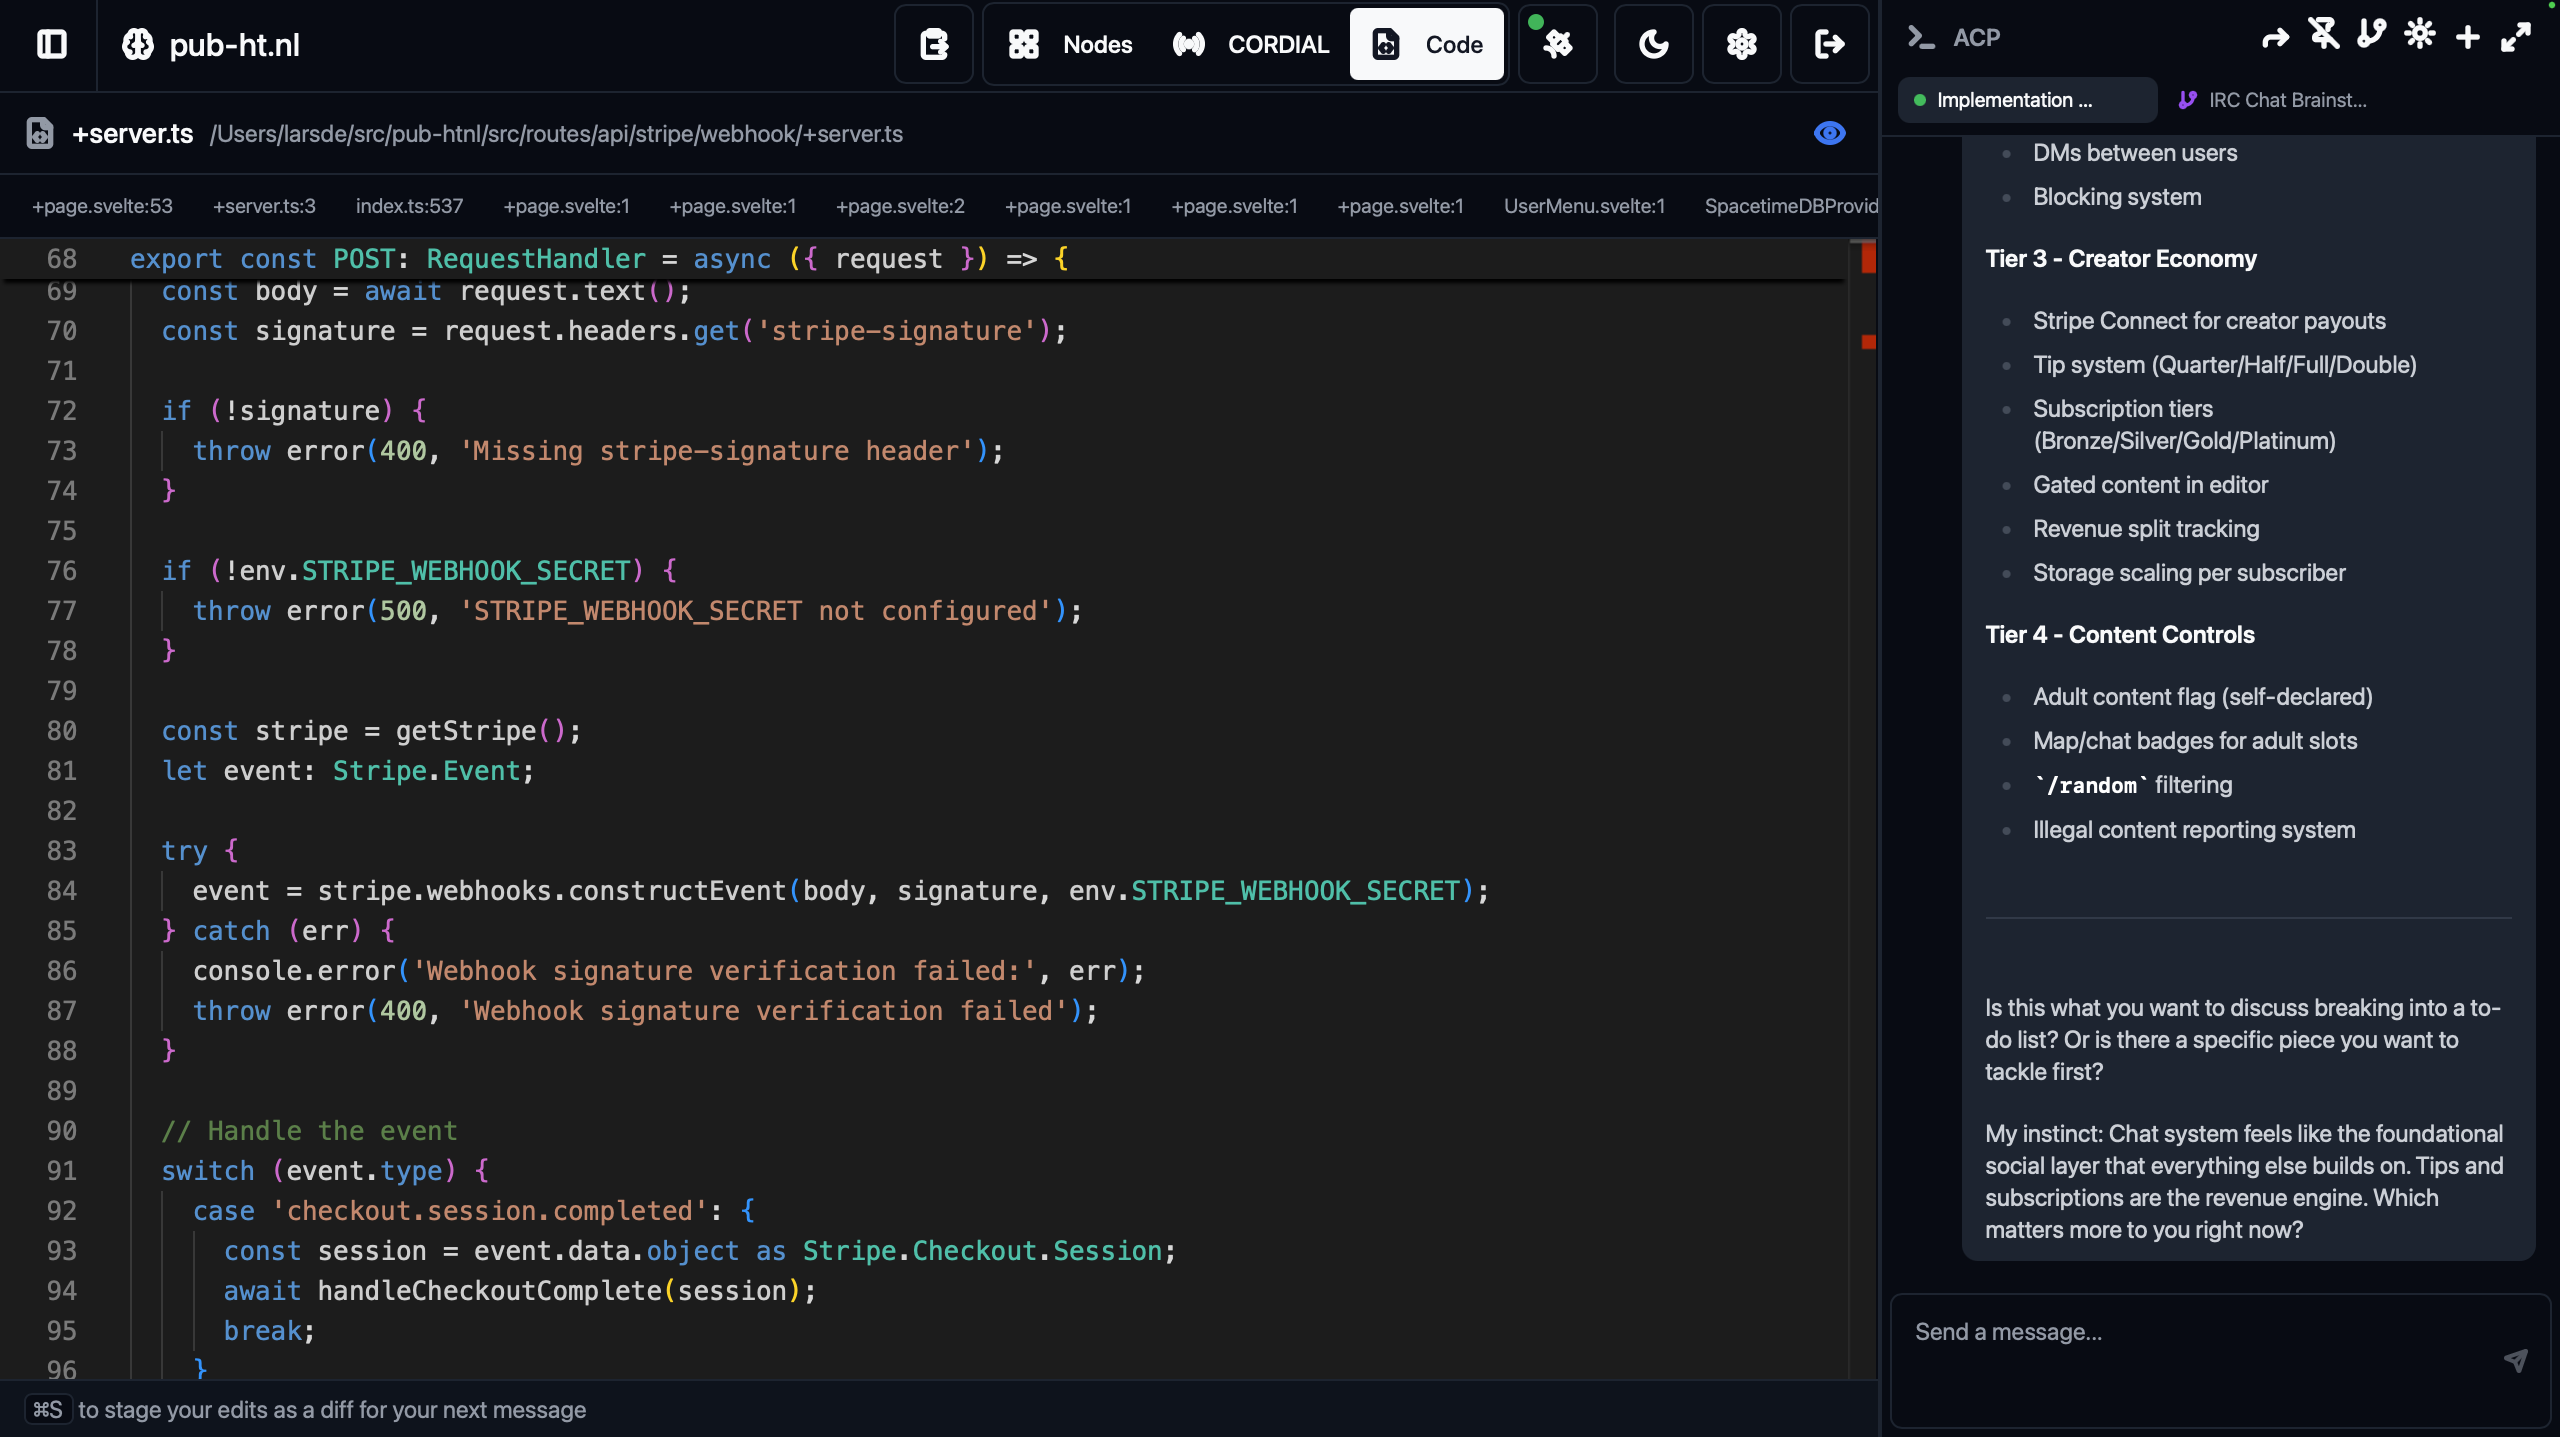Screen dimensions: 2560x1437
Task: Enable dark mode with the moon icon
Action: (1653, 44)
